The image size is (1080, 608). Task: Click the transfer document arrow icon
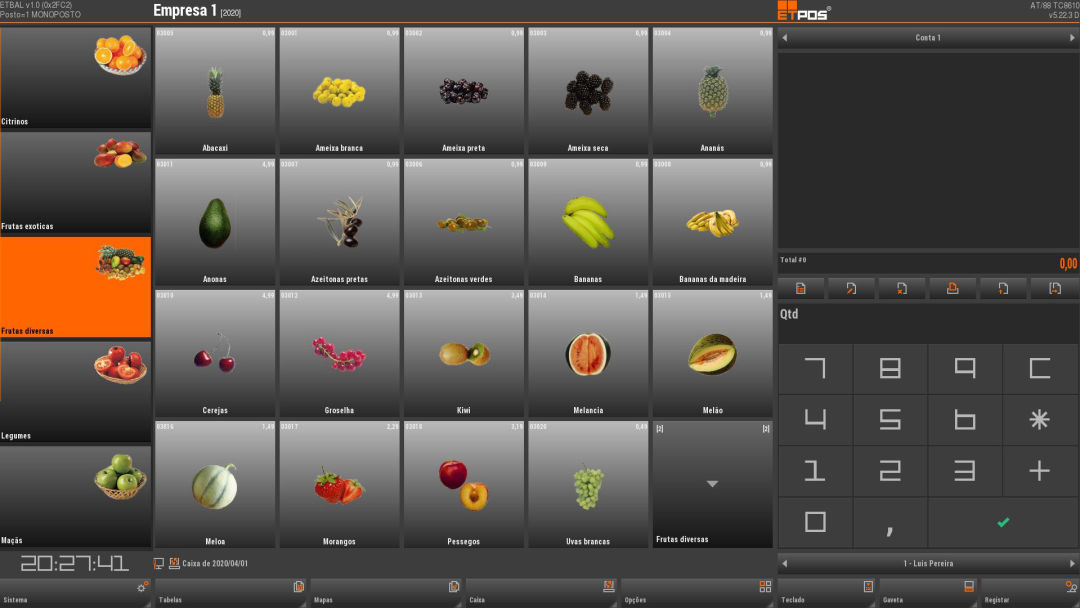click(1055, 289)
